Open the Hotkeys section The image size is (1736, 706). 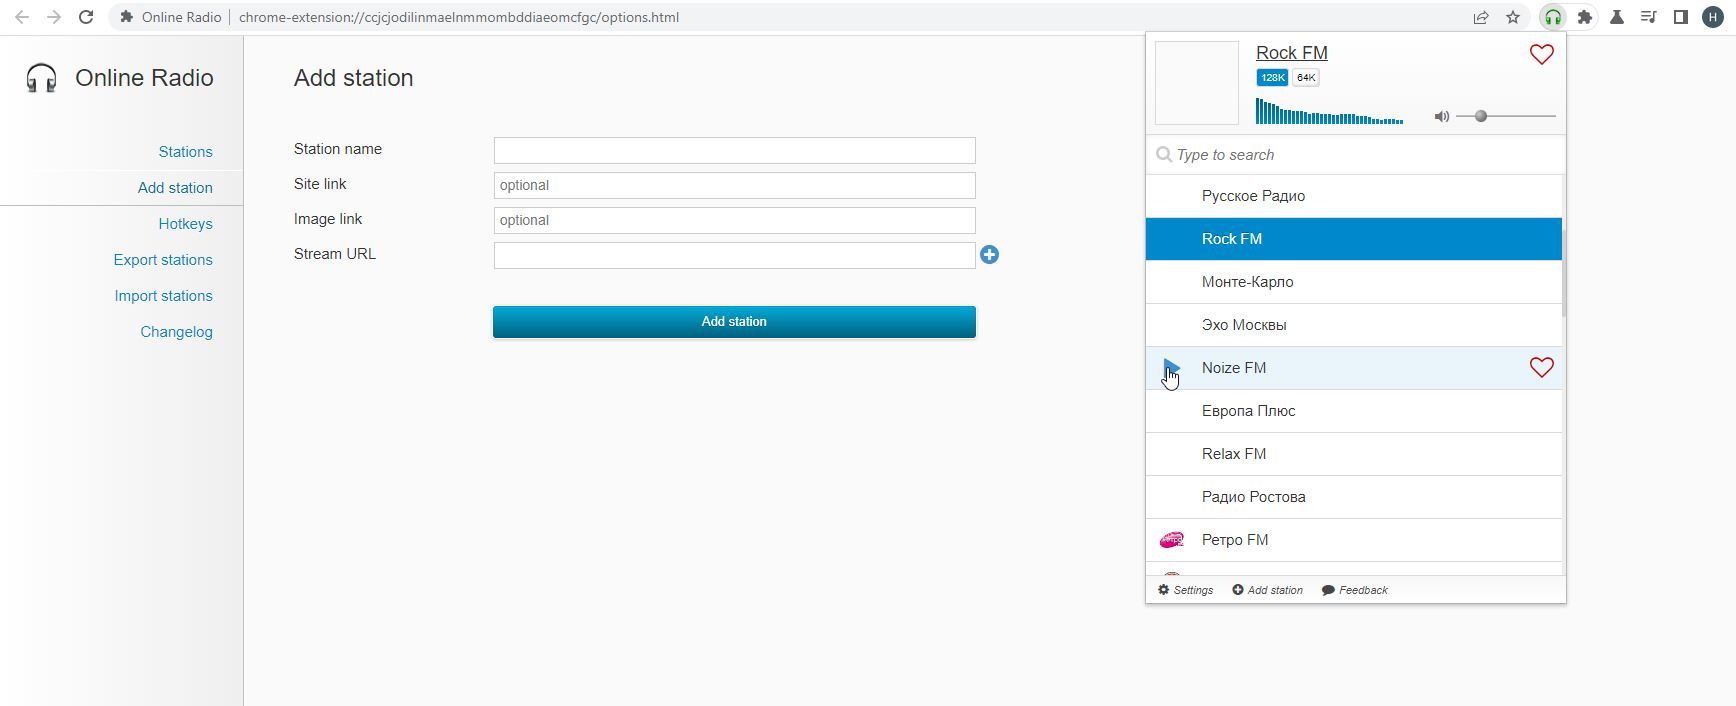(185, 224)
